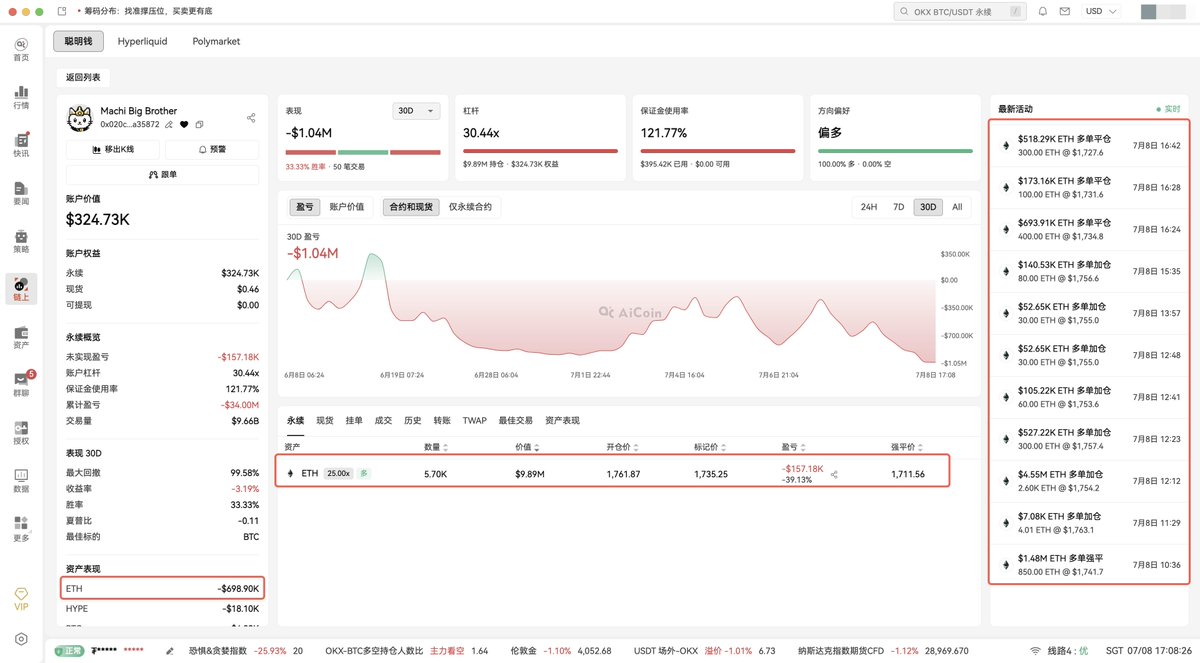Open 要闻 headlines in the sidebar
1200x663 pixels.
(x=21, y=193)
